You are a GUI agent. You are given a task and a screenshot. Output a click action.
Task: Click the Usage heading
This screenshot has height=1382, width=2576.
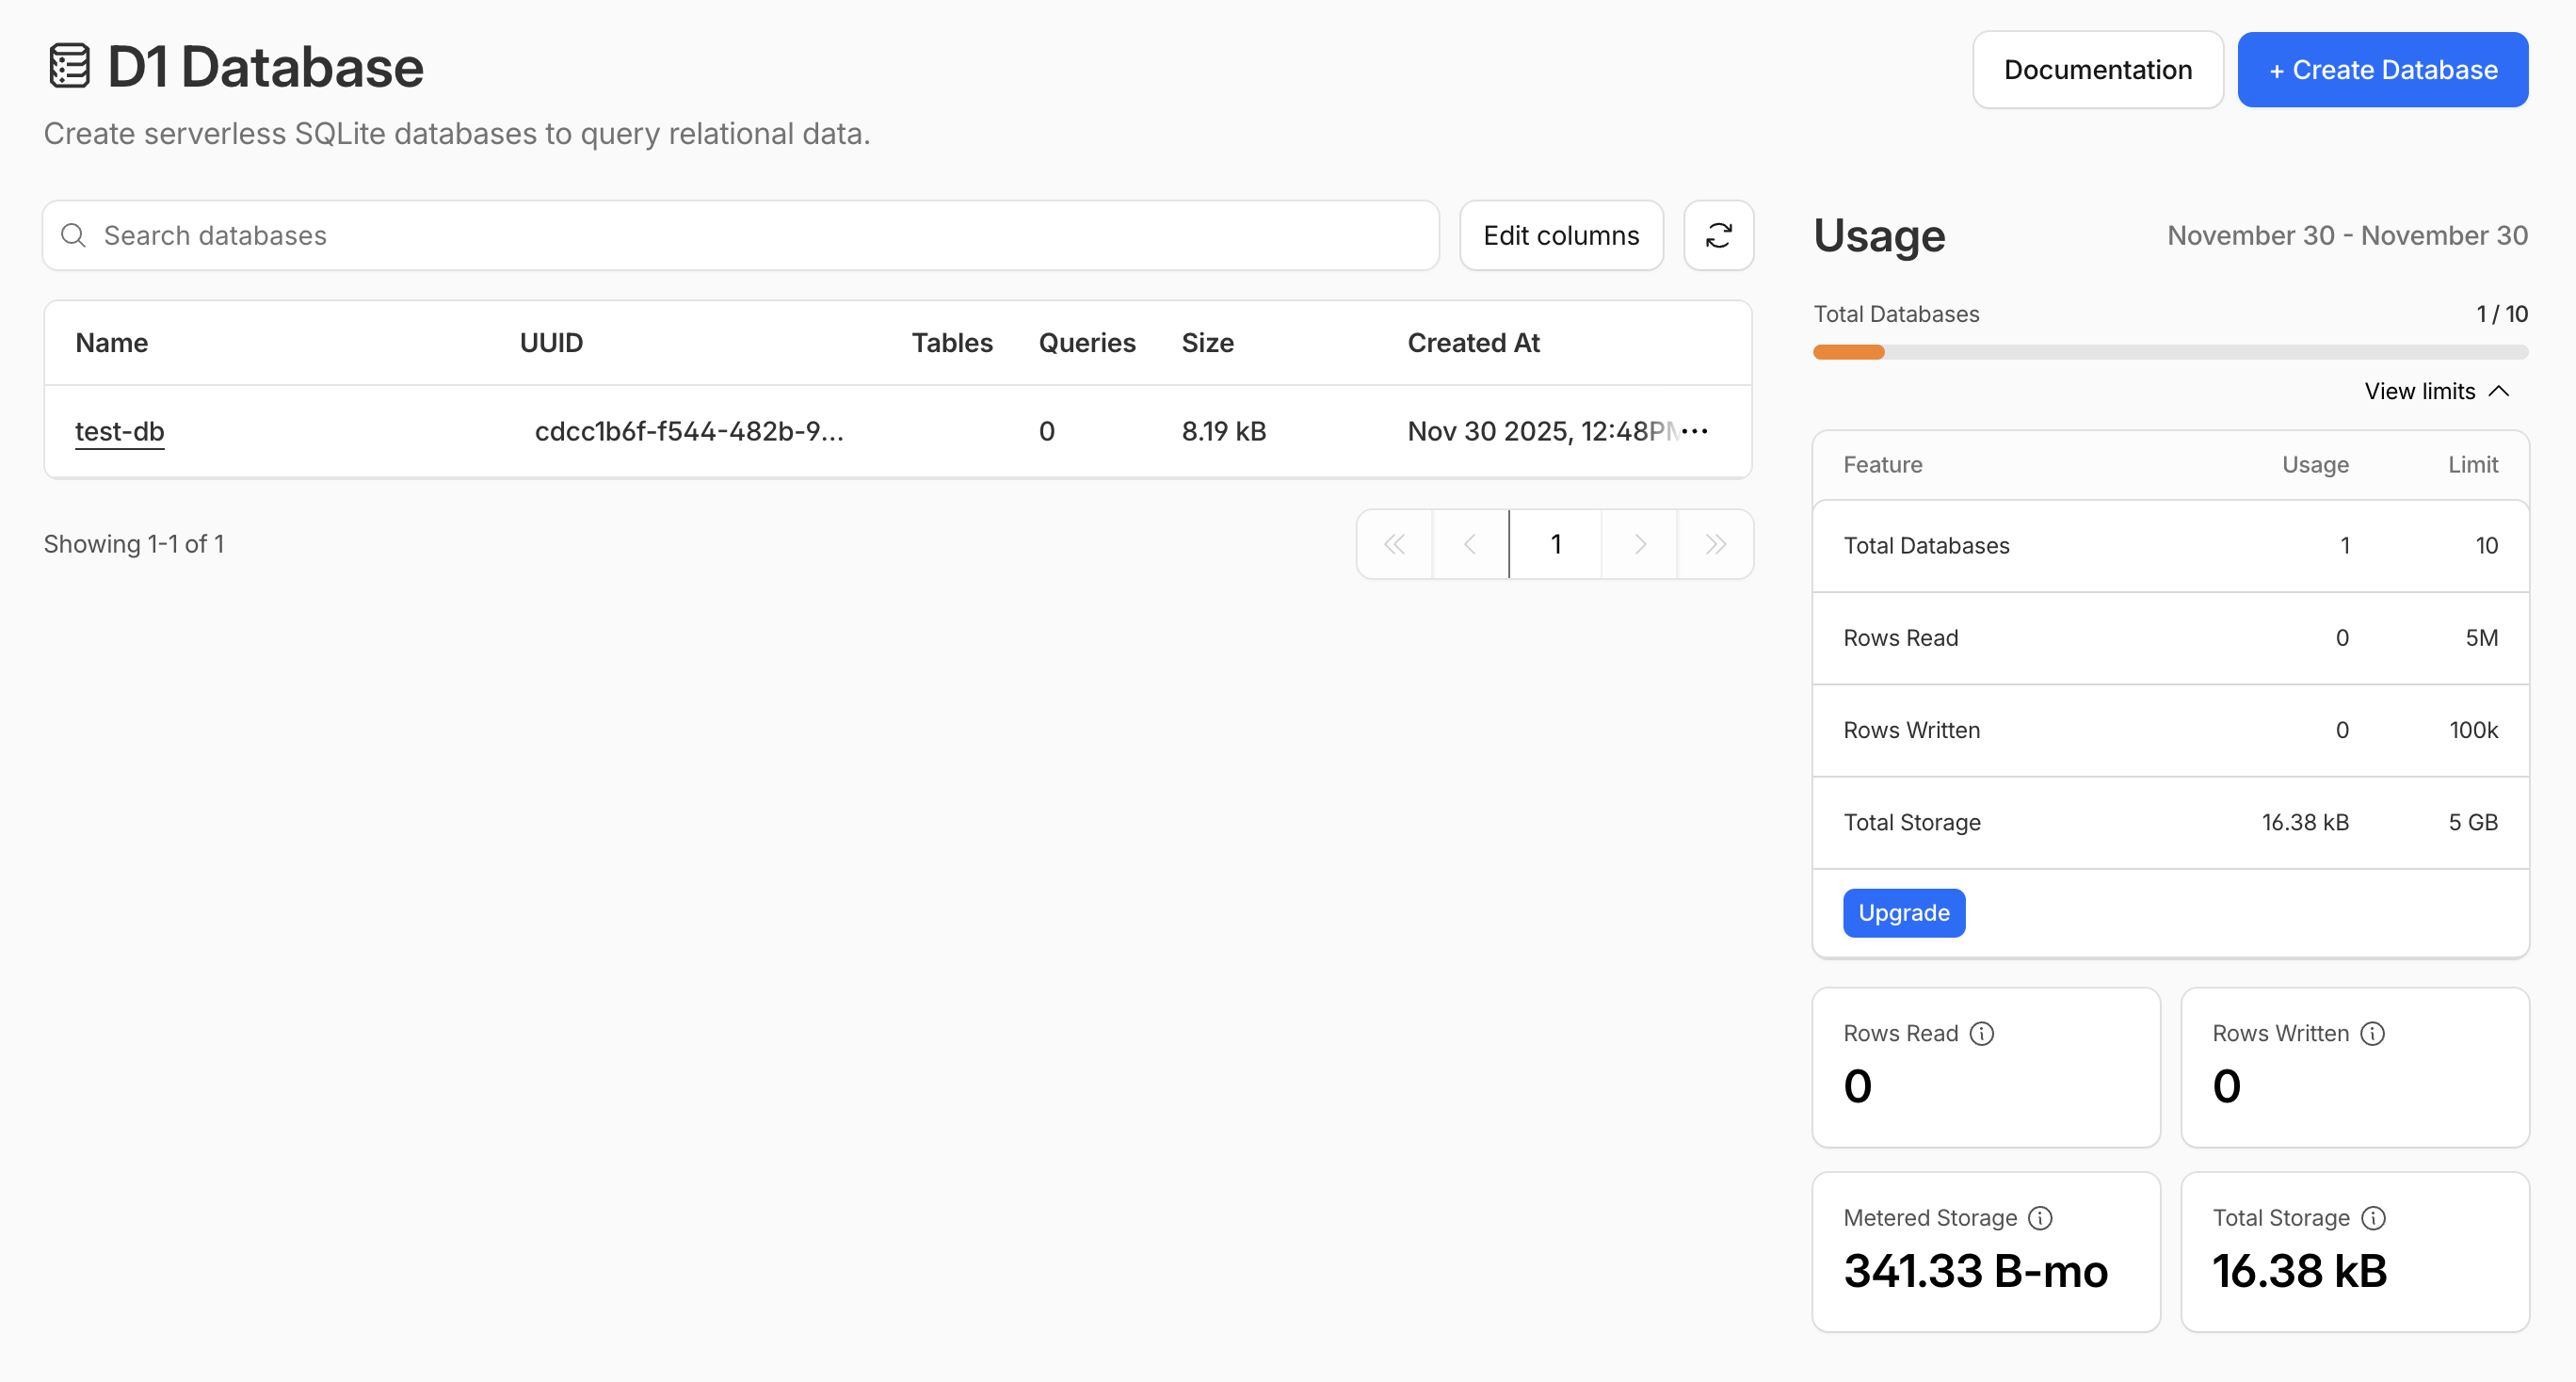coord(1879,235)
